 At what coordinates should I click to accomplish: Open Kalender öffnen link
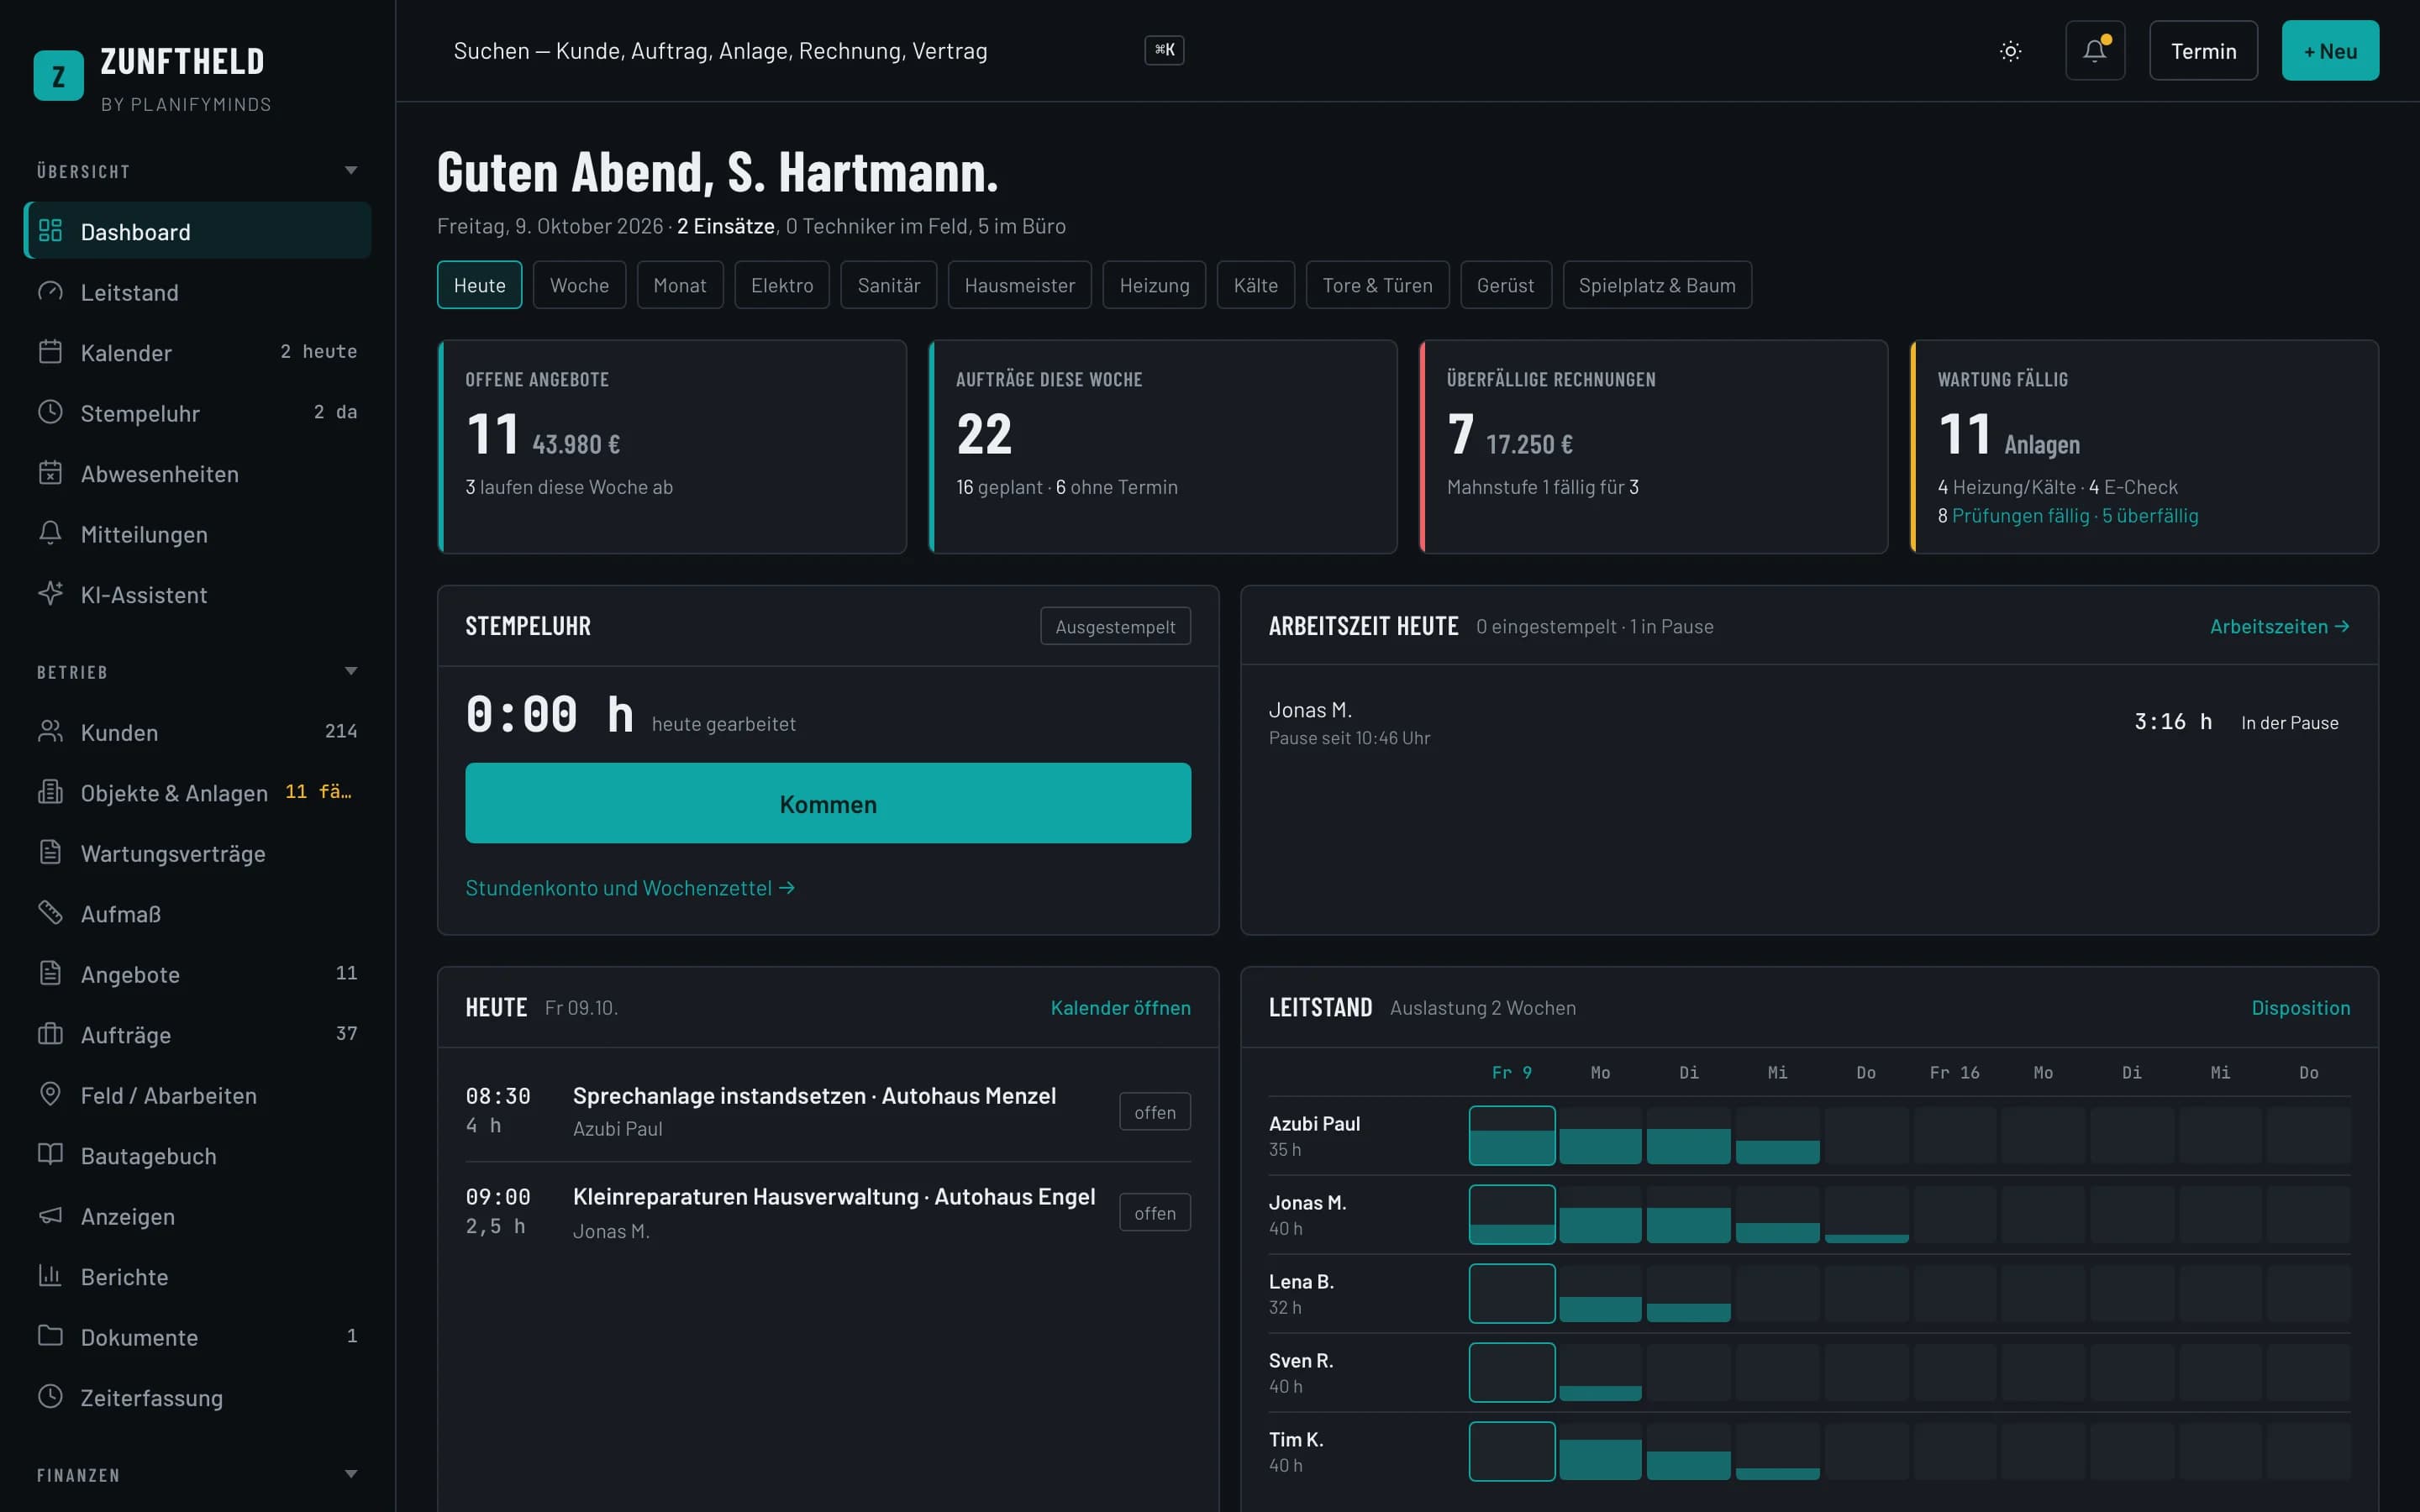1120,1008
